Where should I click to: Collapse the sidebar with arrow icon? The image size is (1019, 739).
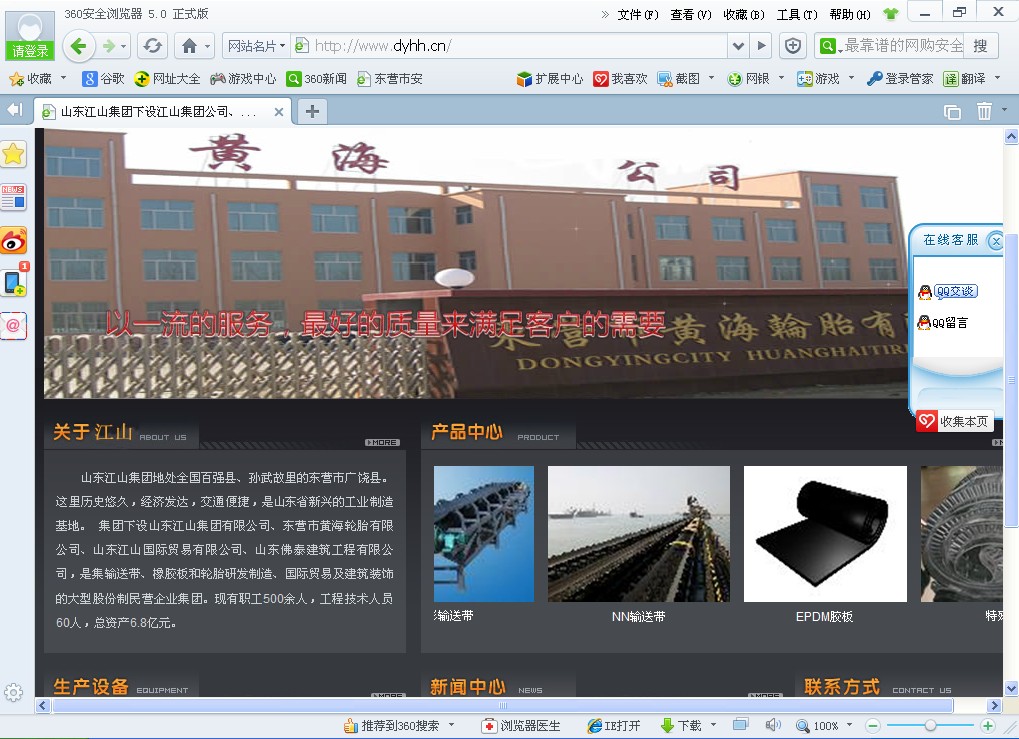[14, 110]
